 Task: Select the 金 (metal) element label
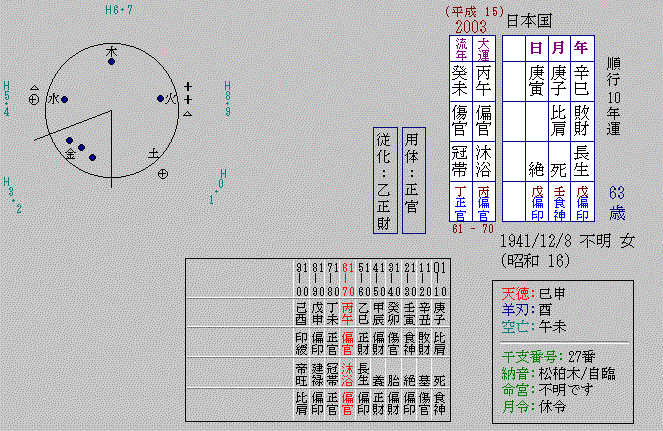[70, 155]
